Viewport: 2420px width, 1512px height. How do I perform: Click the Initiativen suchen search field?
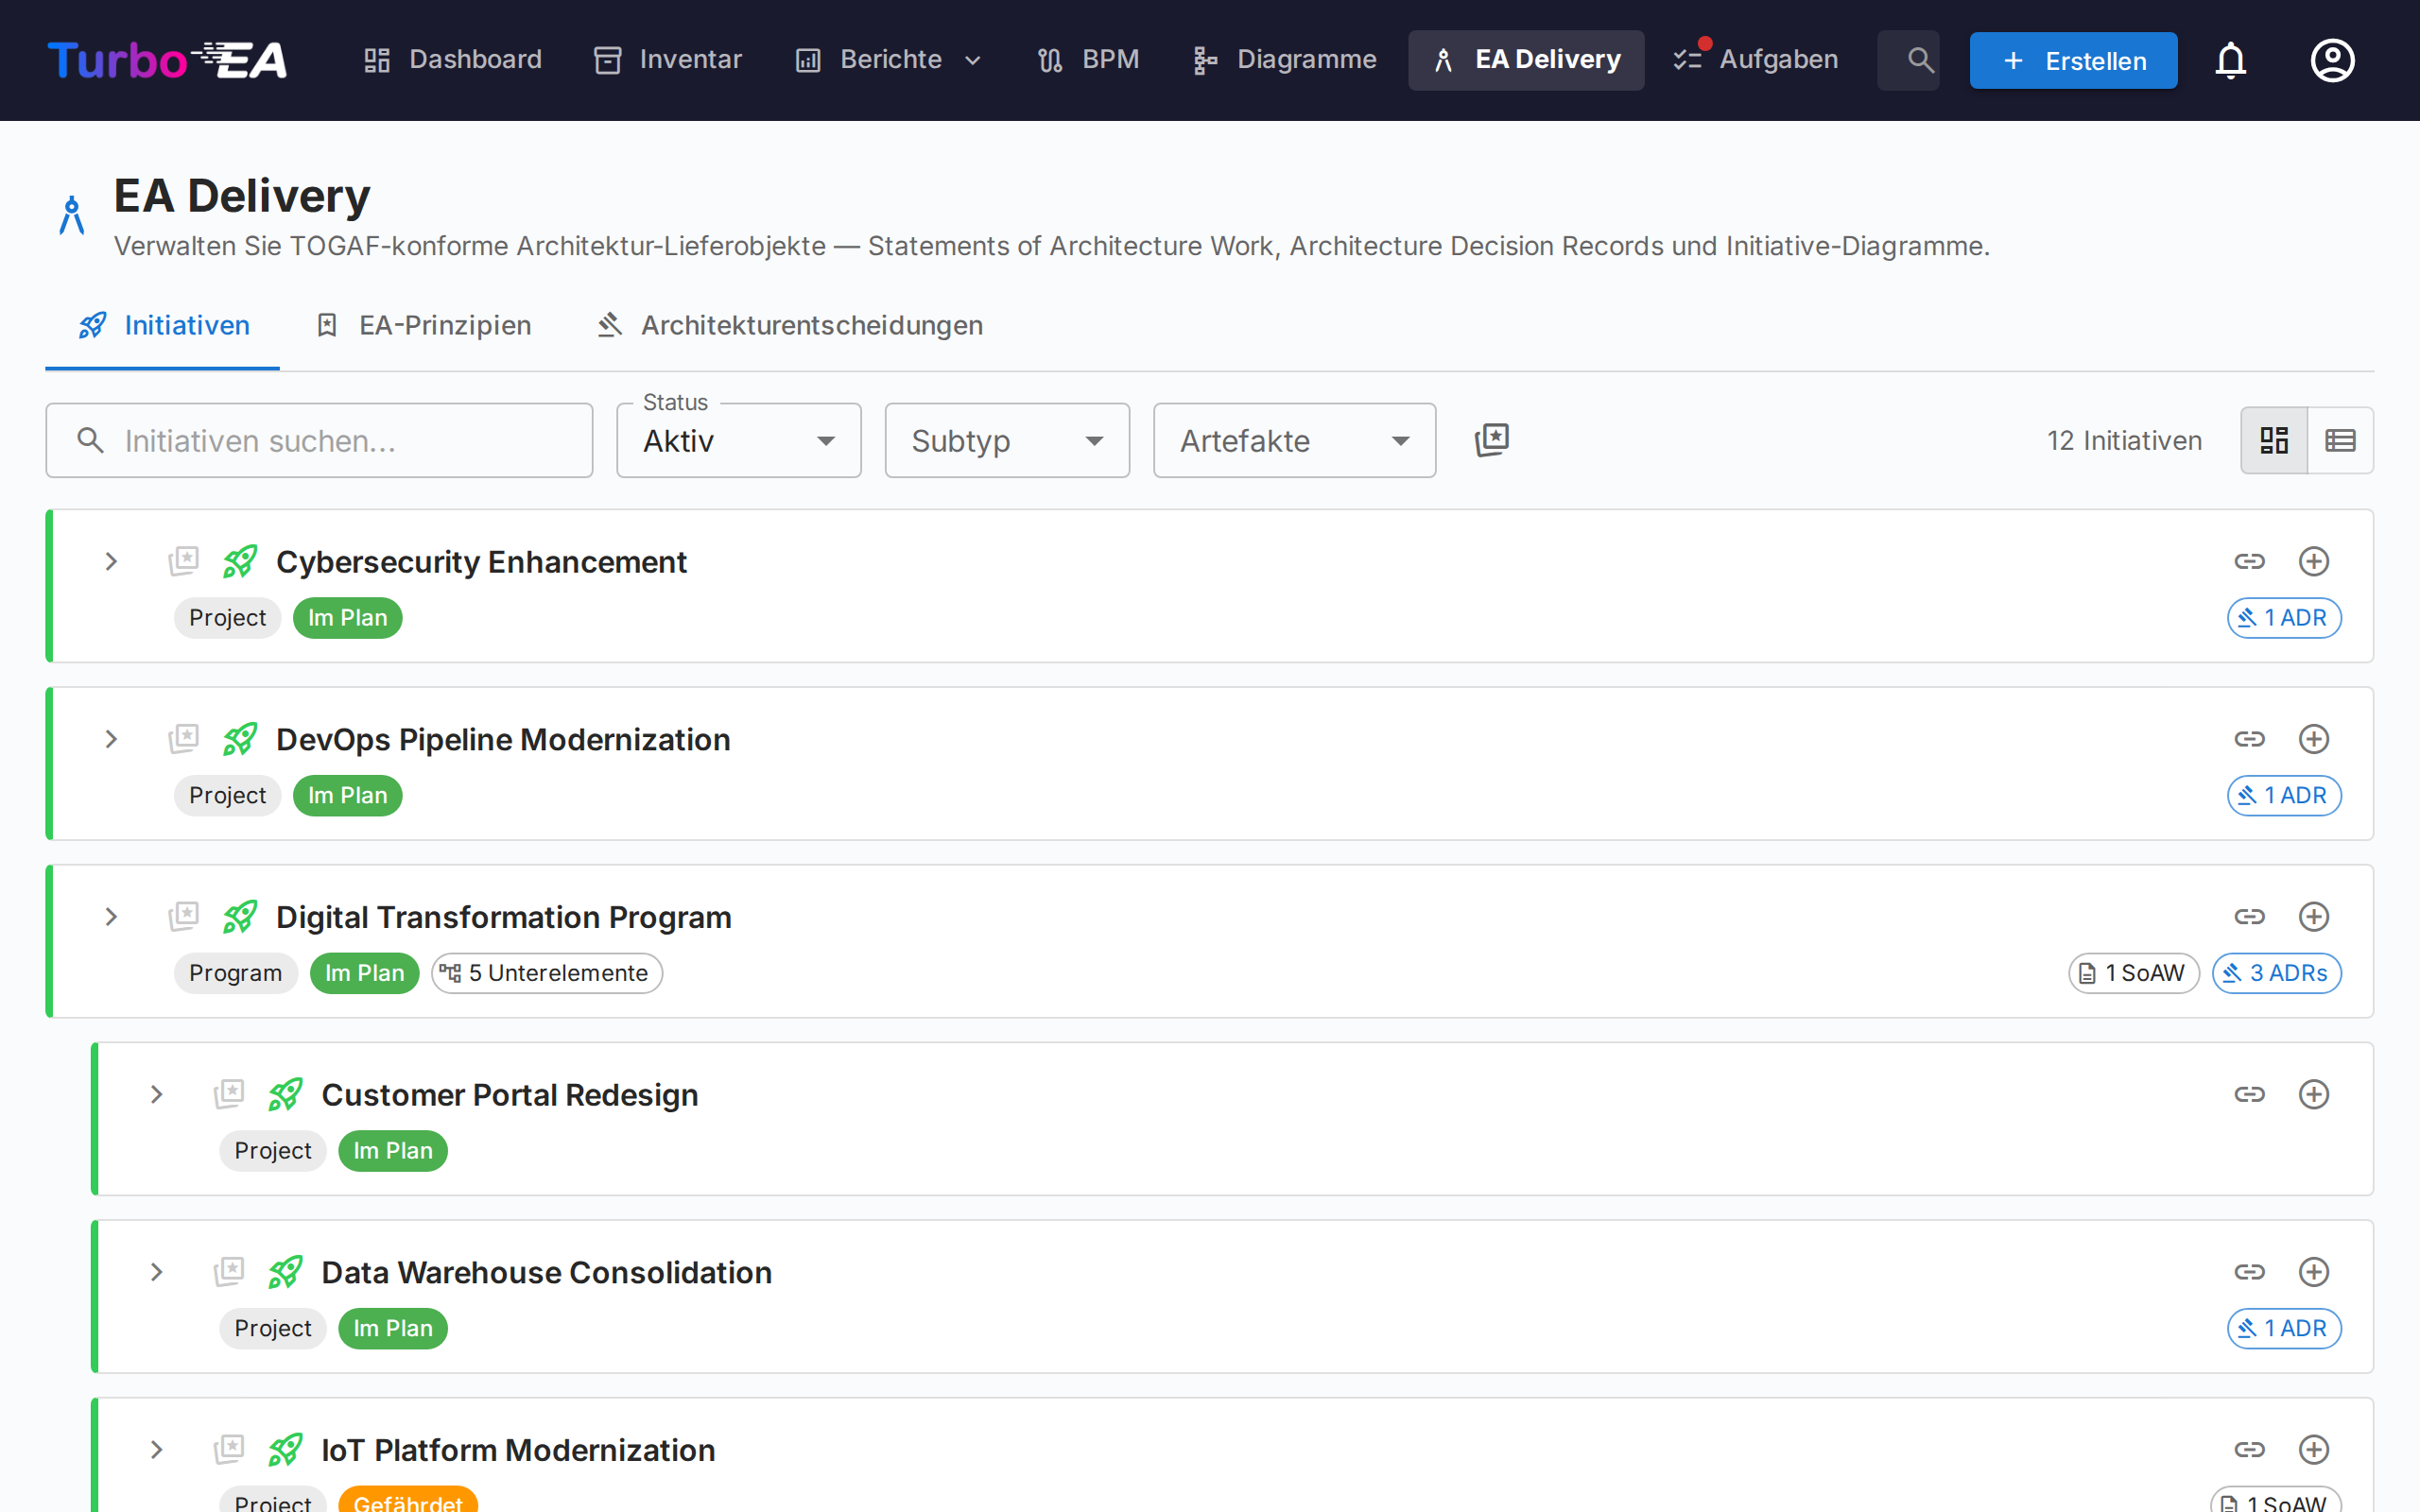(320, 441)
